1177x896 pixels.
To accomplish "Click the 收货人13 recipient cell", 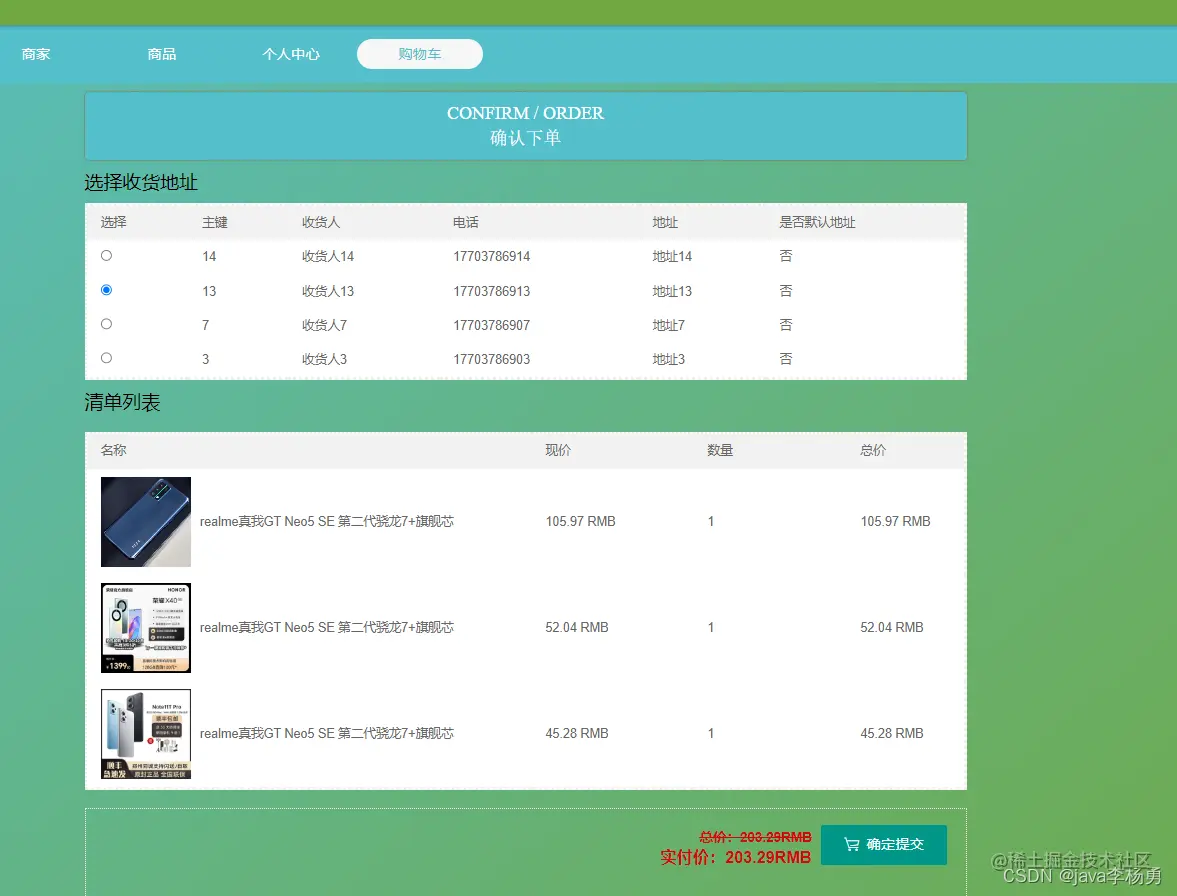I will (328, 291).
